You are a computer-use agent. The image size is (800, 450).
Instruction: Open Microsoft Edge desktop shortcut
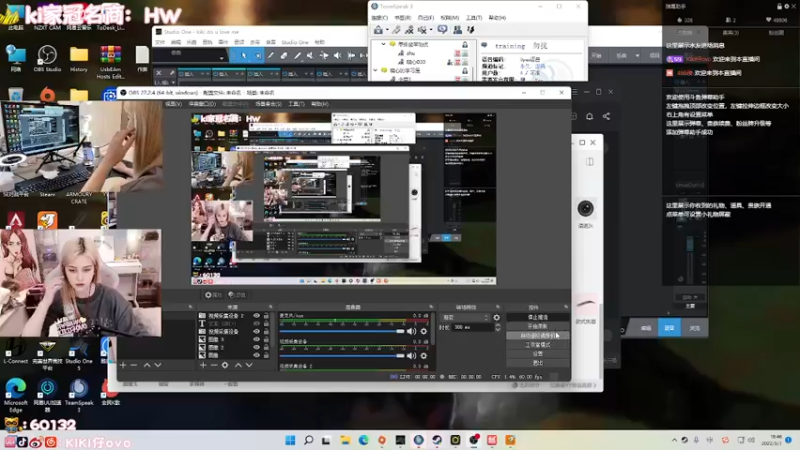(x=15, y=395)
